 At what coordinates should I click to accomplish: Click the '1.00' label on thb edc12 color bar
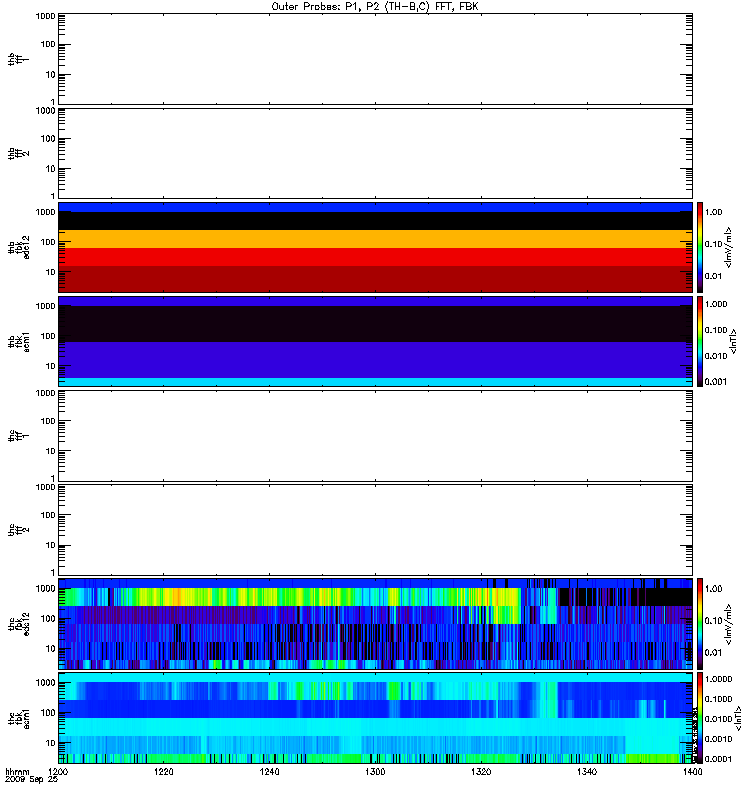713,212
